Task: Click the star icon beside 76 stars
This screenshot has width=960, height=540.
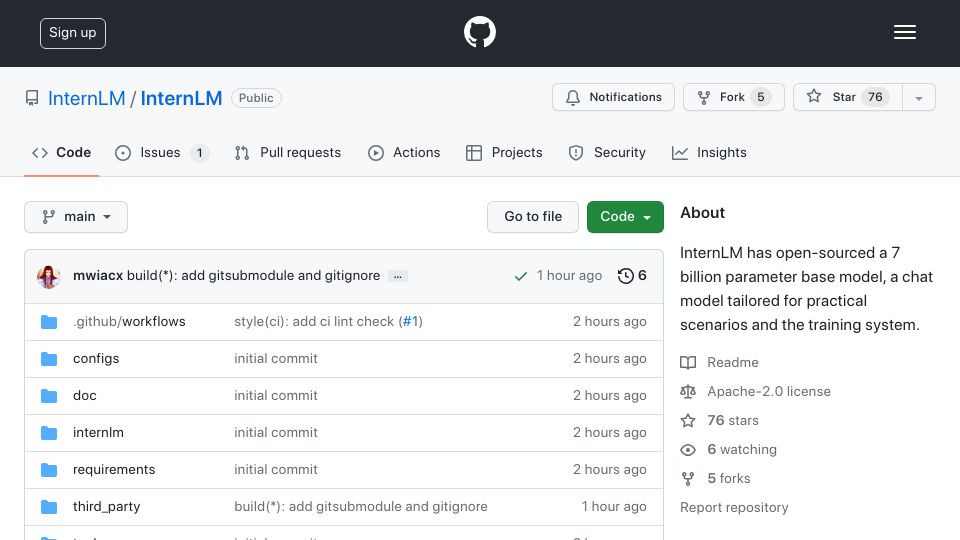Action: [688, 421]
